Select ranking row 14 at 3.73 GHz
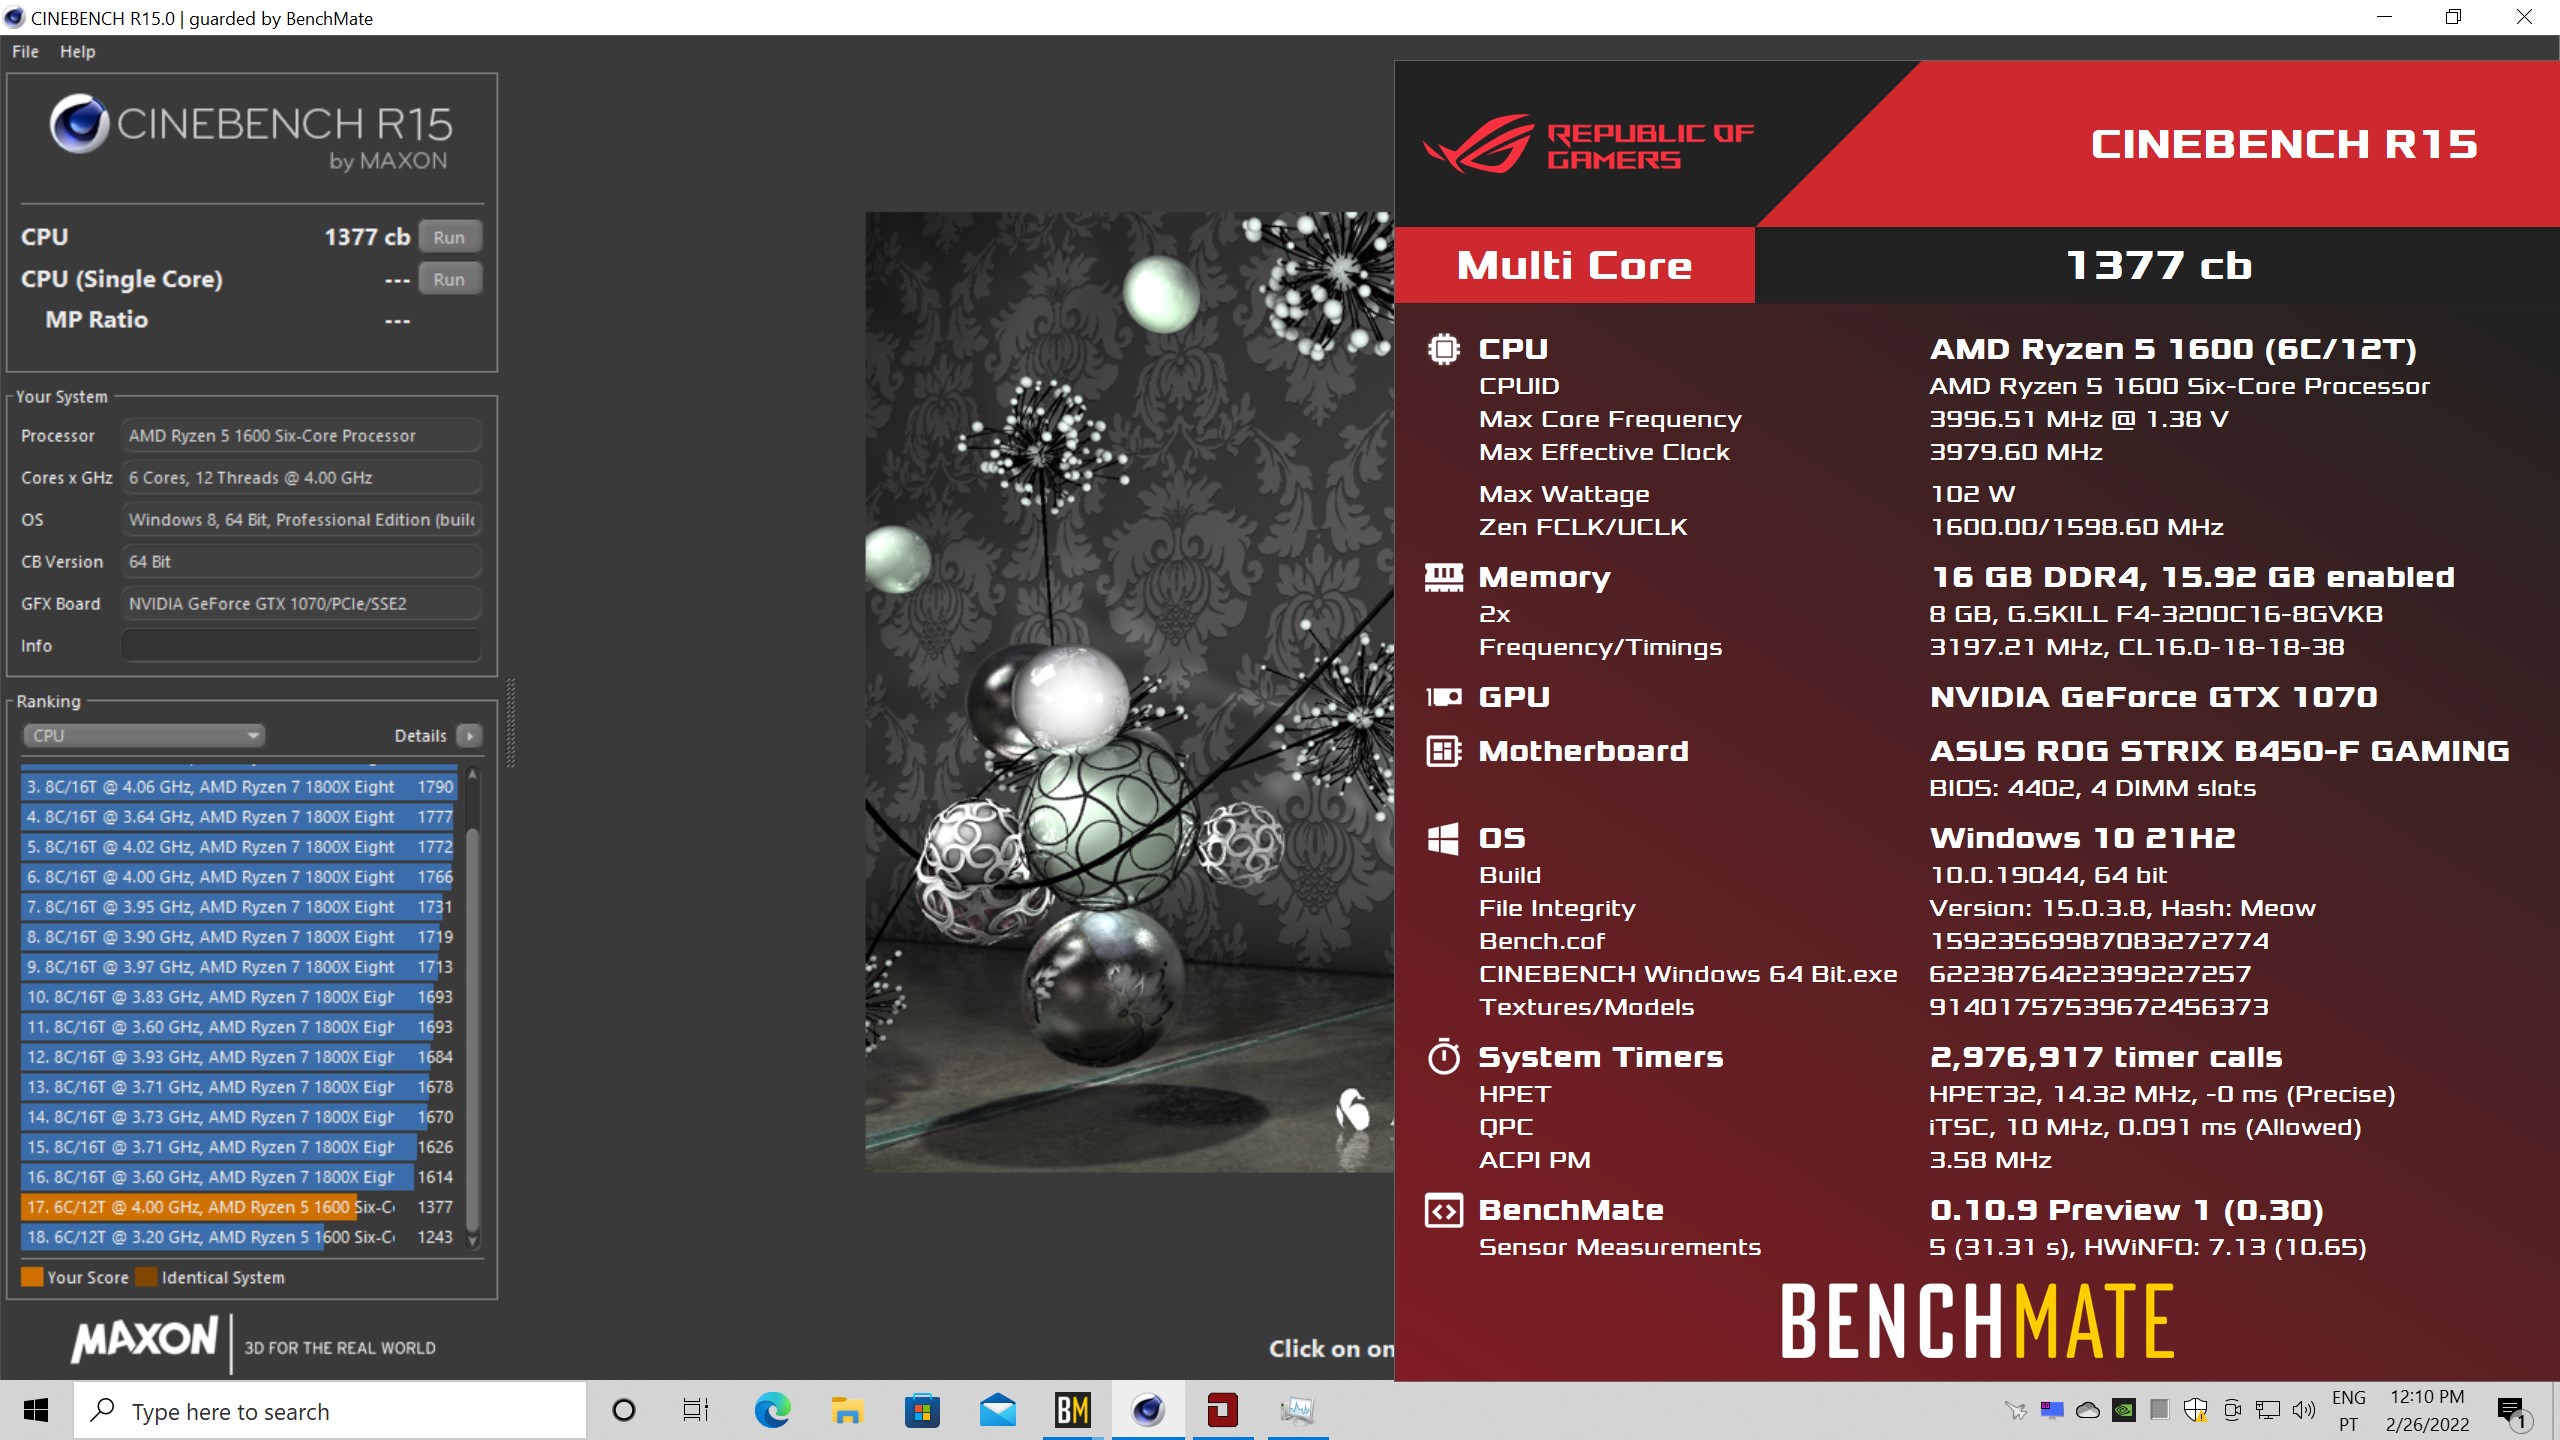Screen dimensions: 2560x1440 [x=239, y=1117]
